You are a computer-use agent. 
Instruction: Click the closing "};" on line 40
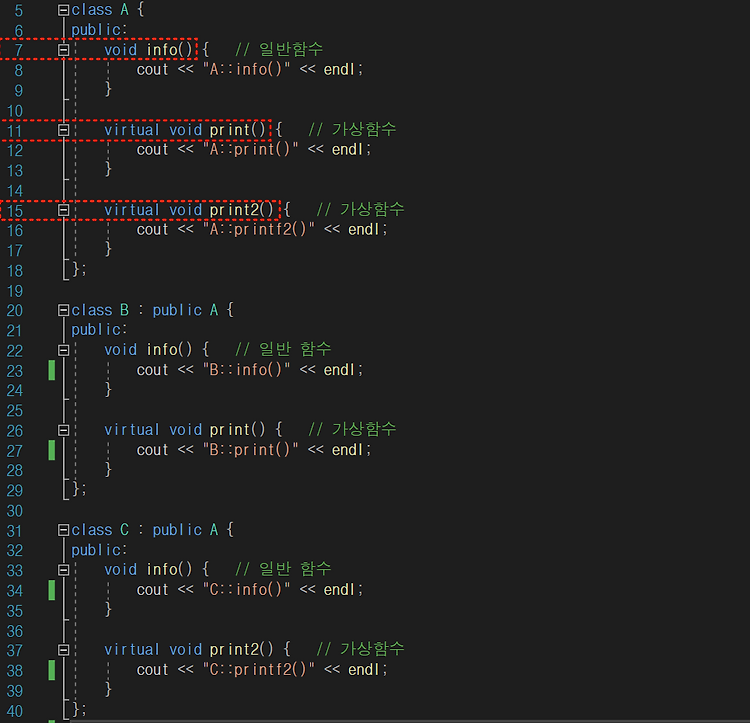point(79,710)
